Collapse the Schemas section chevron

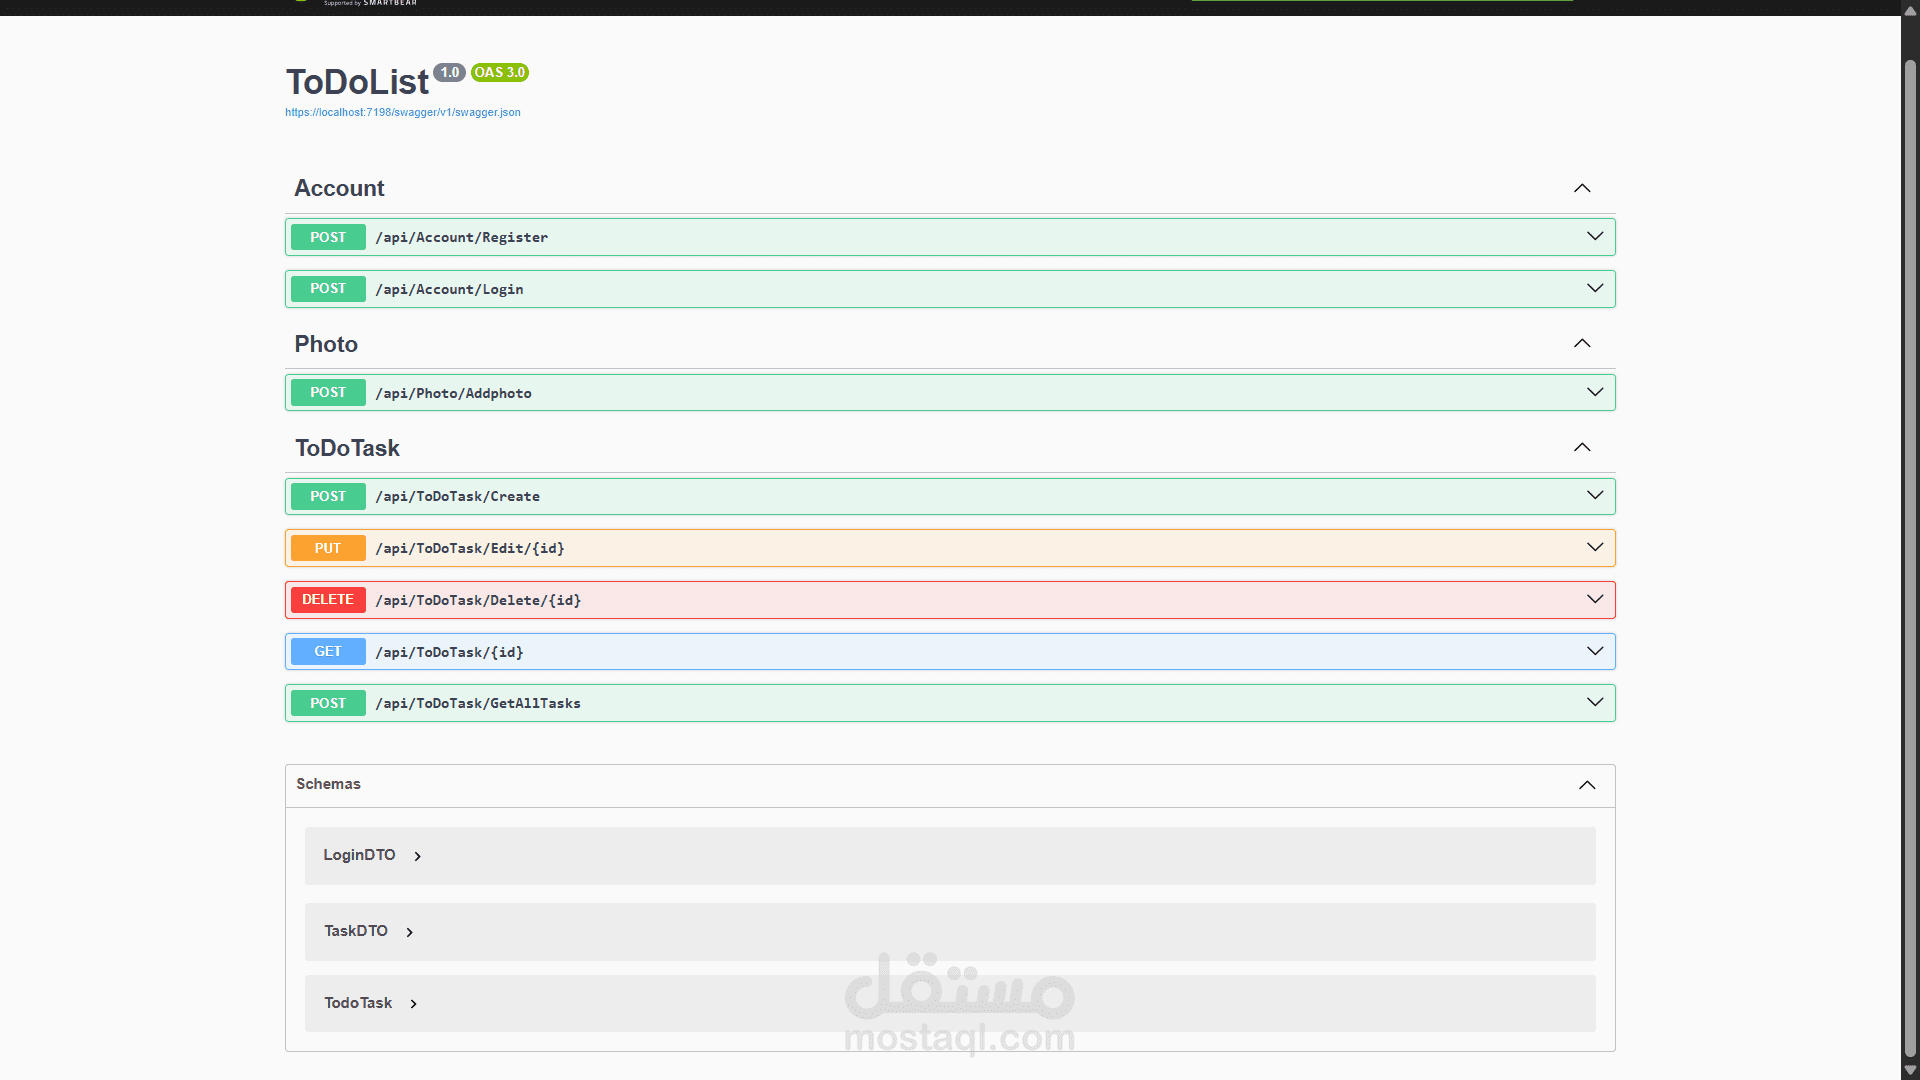point(1587,785)
